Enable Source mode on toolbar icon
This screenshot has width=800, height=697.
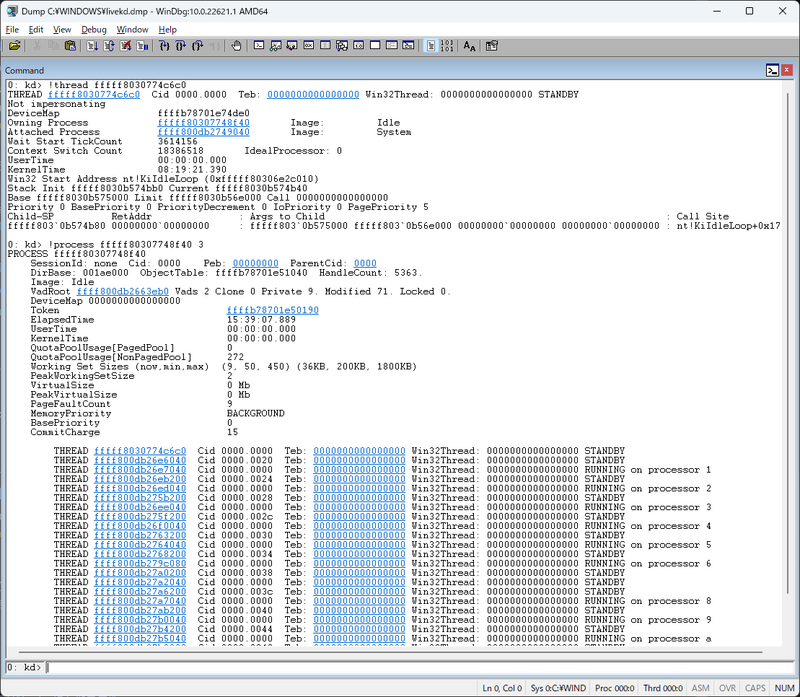click(x=431, y=46)
